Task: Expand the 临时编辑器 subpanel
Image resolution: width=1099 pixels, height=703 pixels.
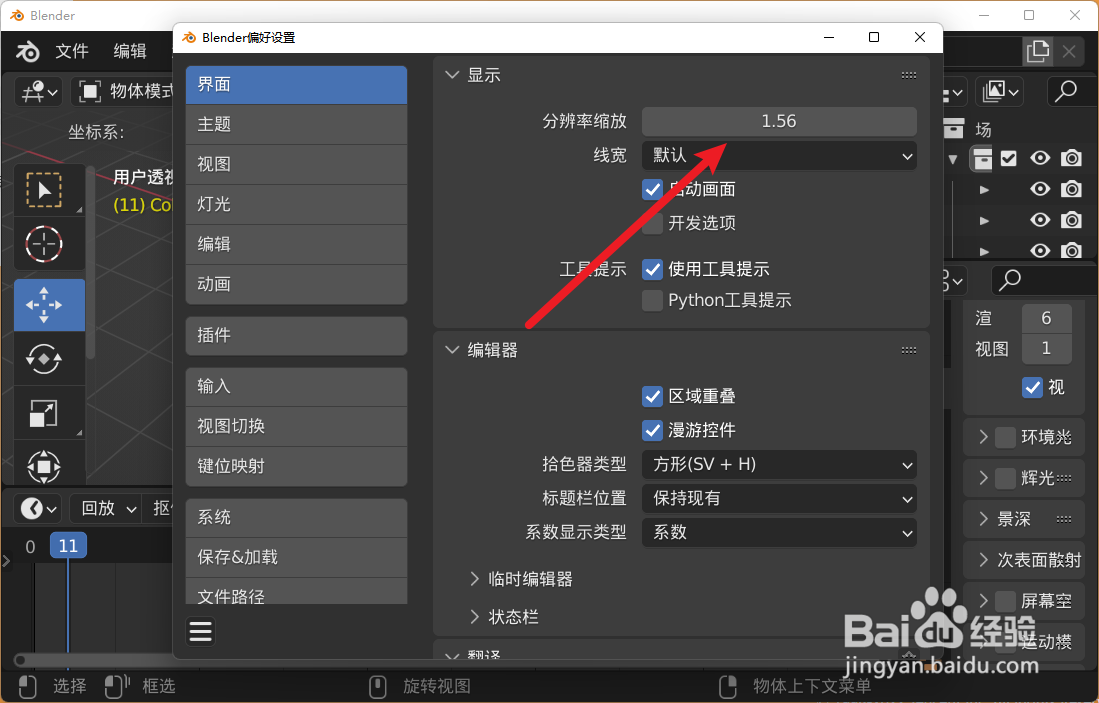Action: point(475,579)
